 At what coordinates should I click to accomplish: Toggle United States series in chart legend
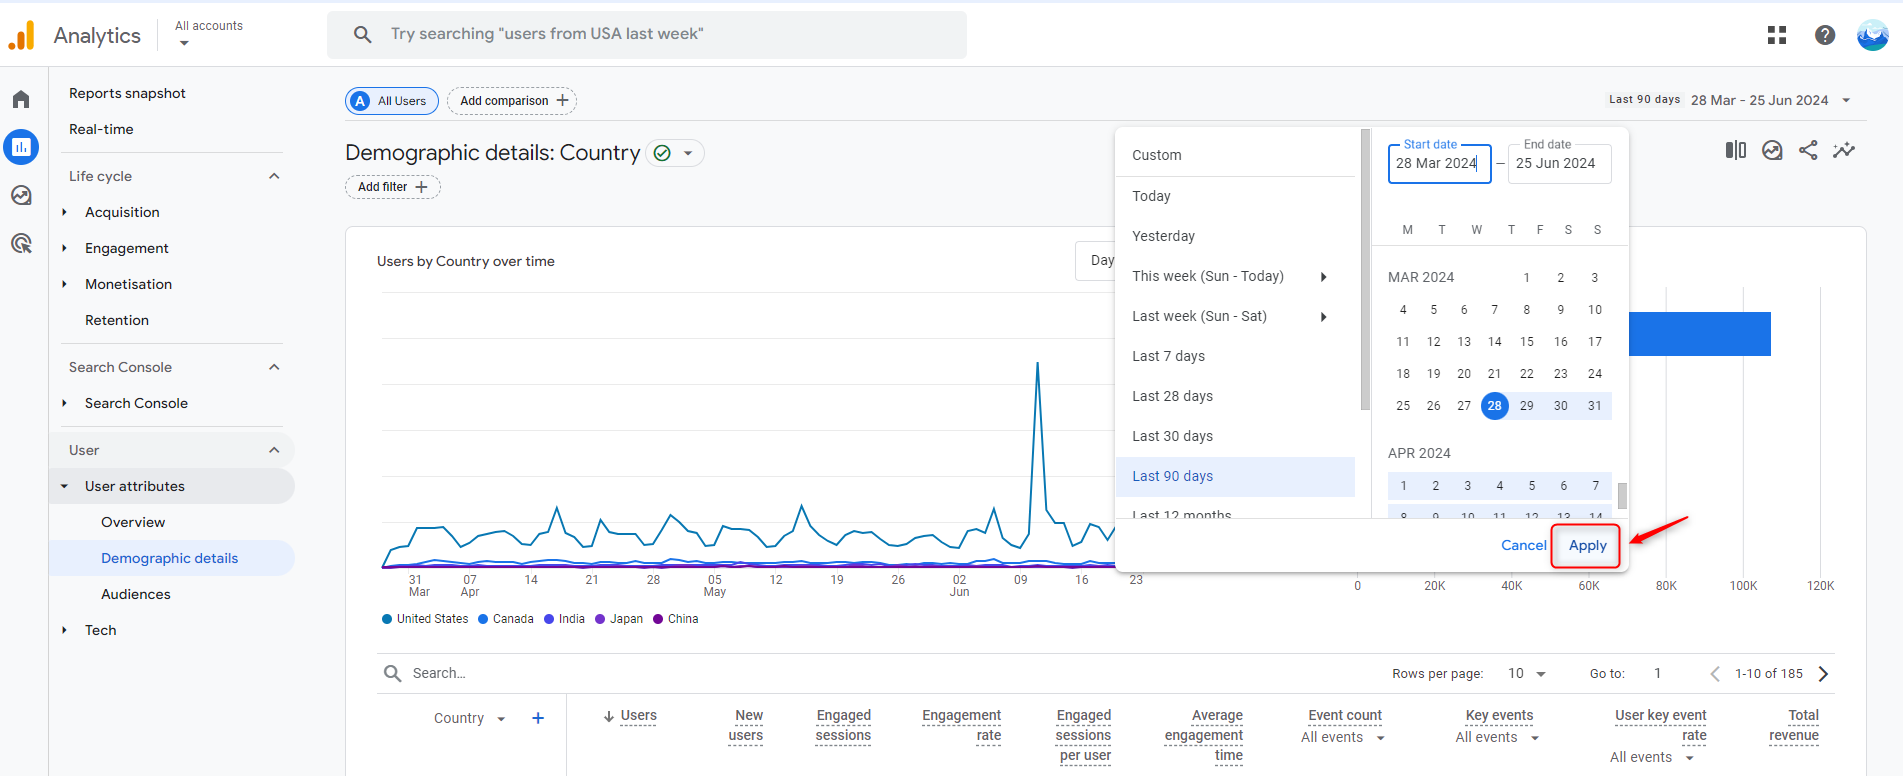[425, 619]
